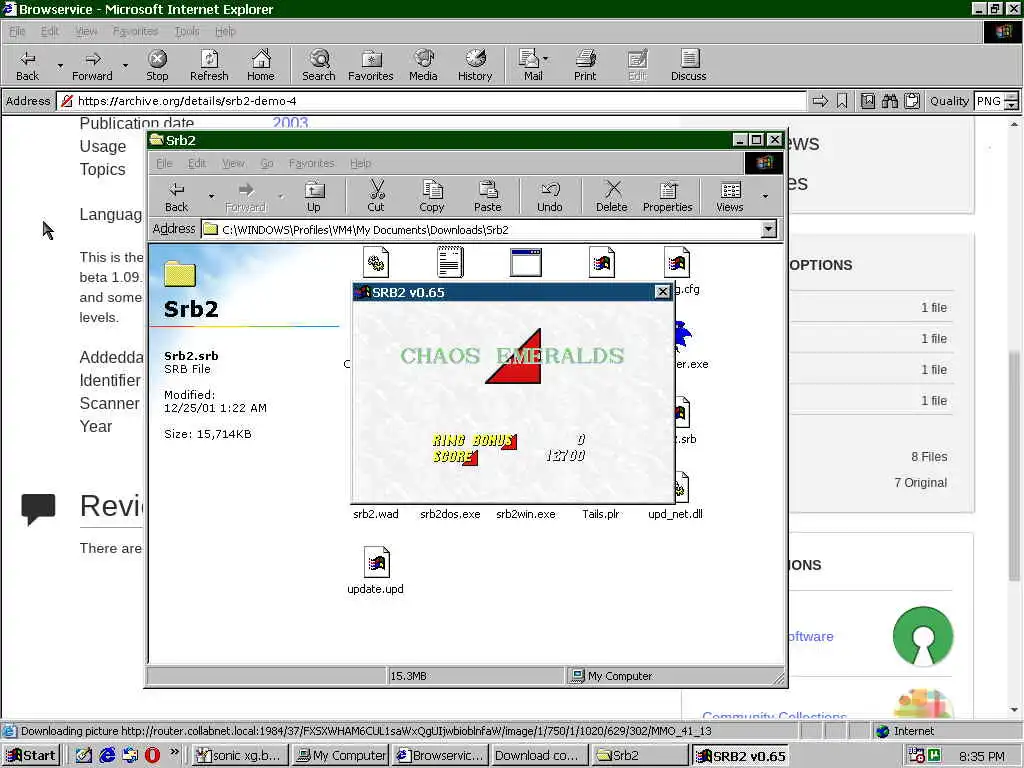
Task: Show the History pane in Internet Explorer
Action: [475, 65]
